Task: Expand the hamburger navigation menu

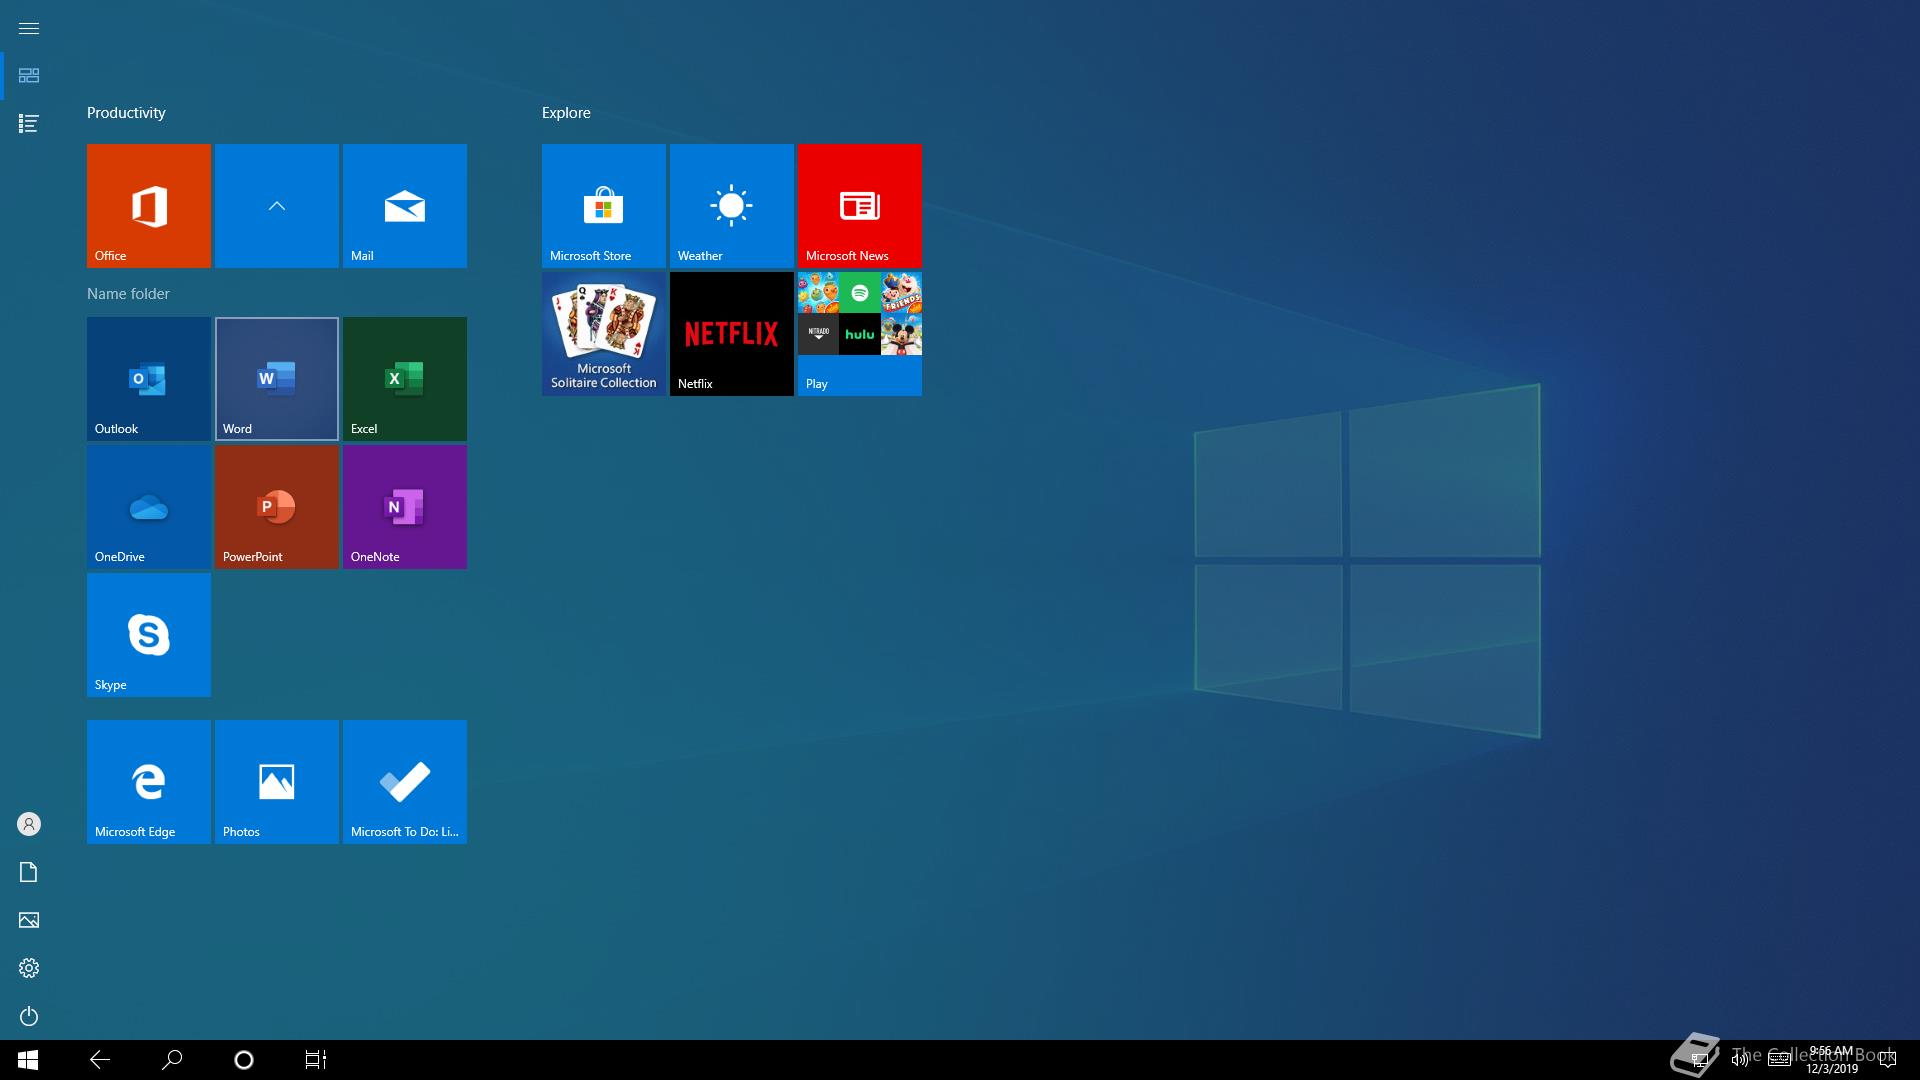Action: tap(29, 28)
